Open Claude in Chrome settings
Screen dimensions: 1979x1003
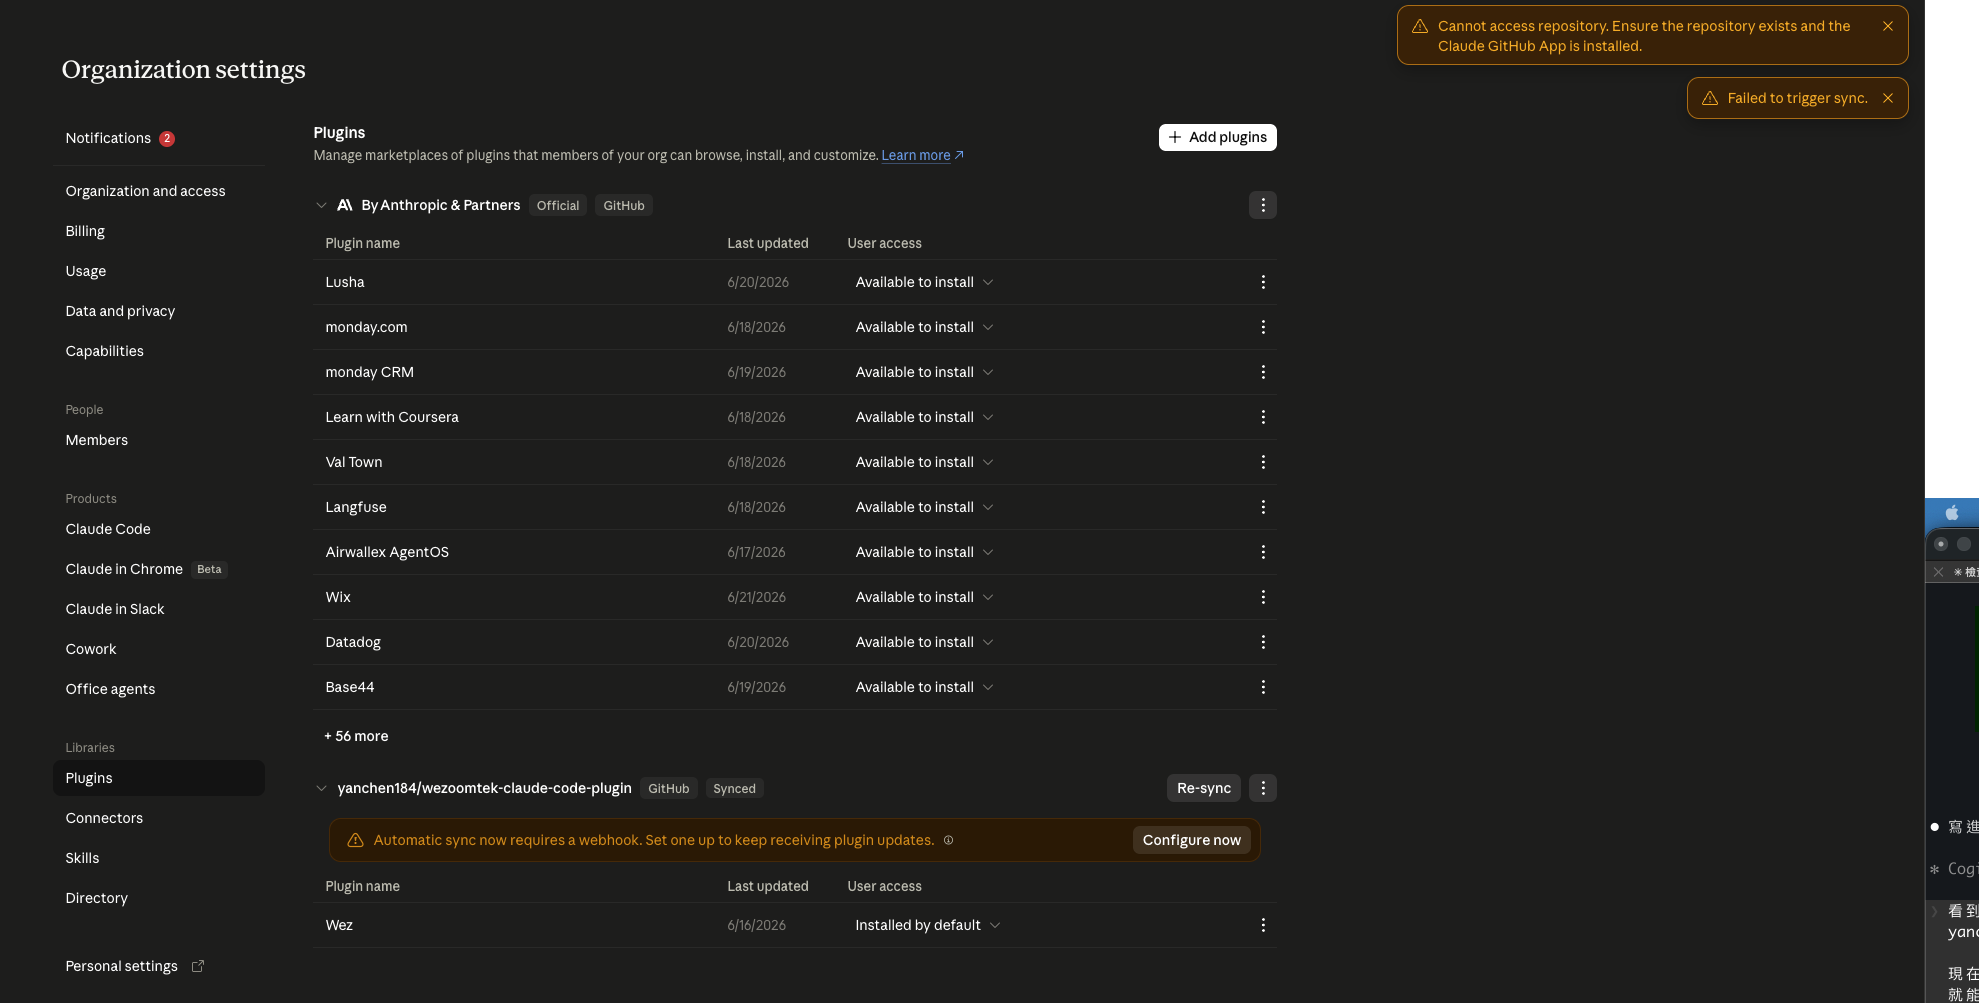158,569
